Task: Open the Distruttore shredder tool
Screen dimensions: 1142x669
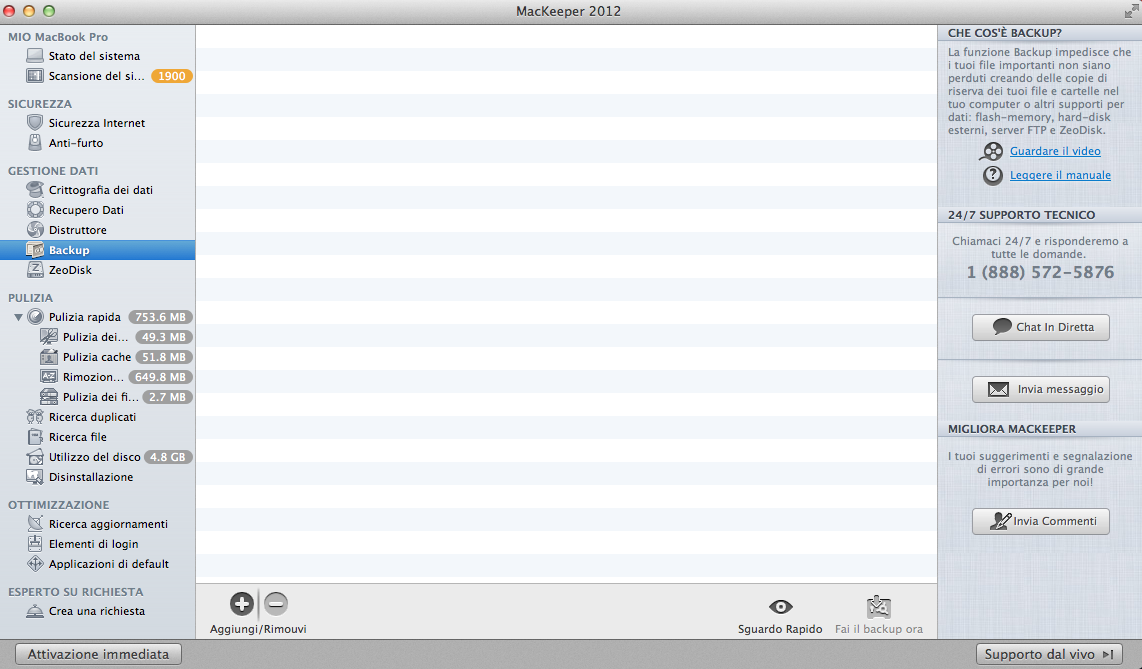Action: pyautogui.click(x=98, y=230)
